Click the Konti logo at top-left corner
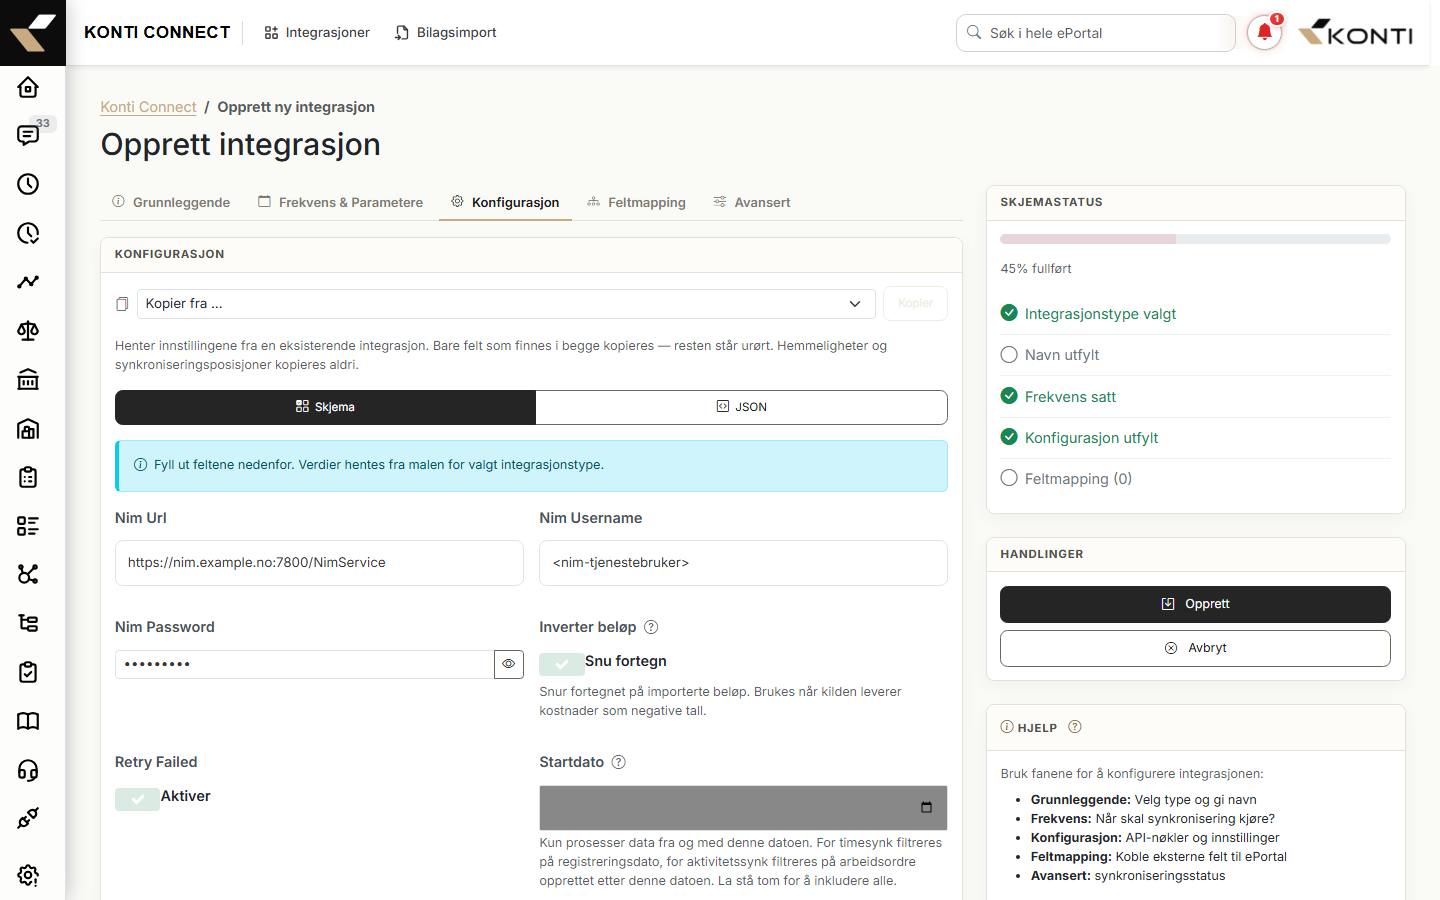The image size is (1440, 900). click(x=33, y=33)
